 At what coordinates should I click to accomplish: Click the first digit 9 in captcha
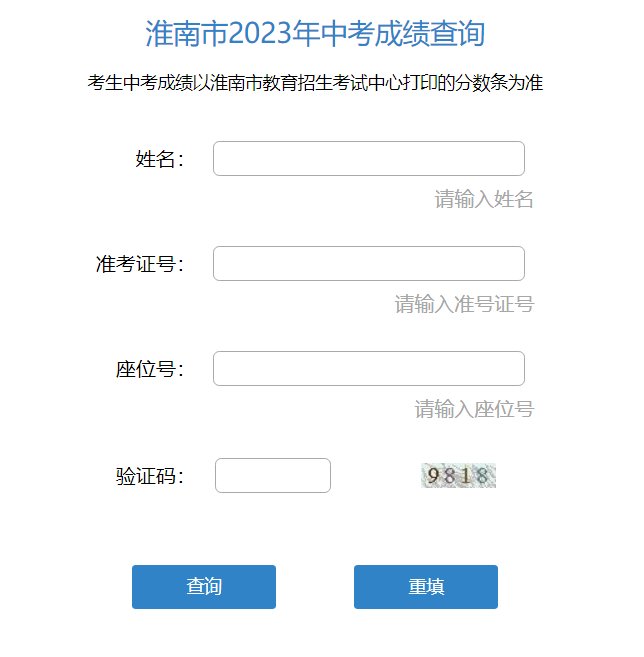[433, 476]
